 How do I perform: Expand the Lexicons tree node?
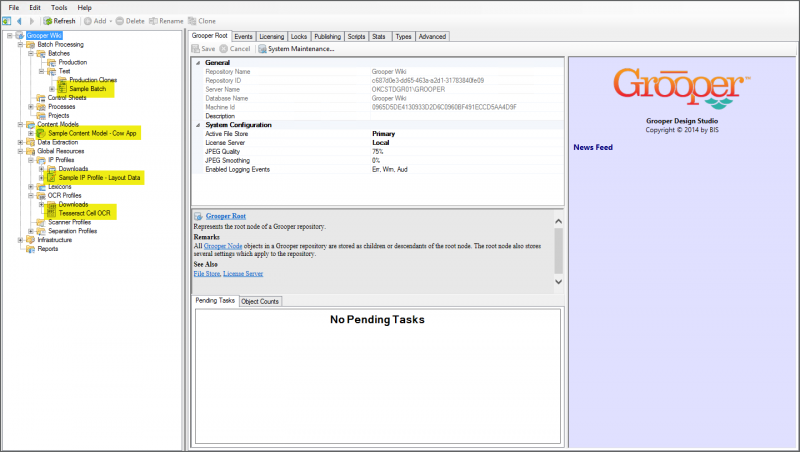[x=31, y=187]
